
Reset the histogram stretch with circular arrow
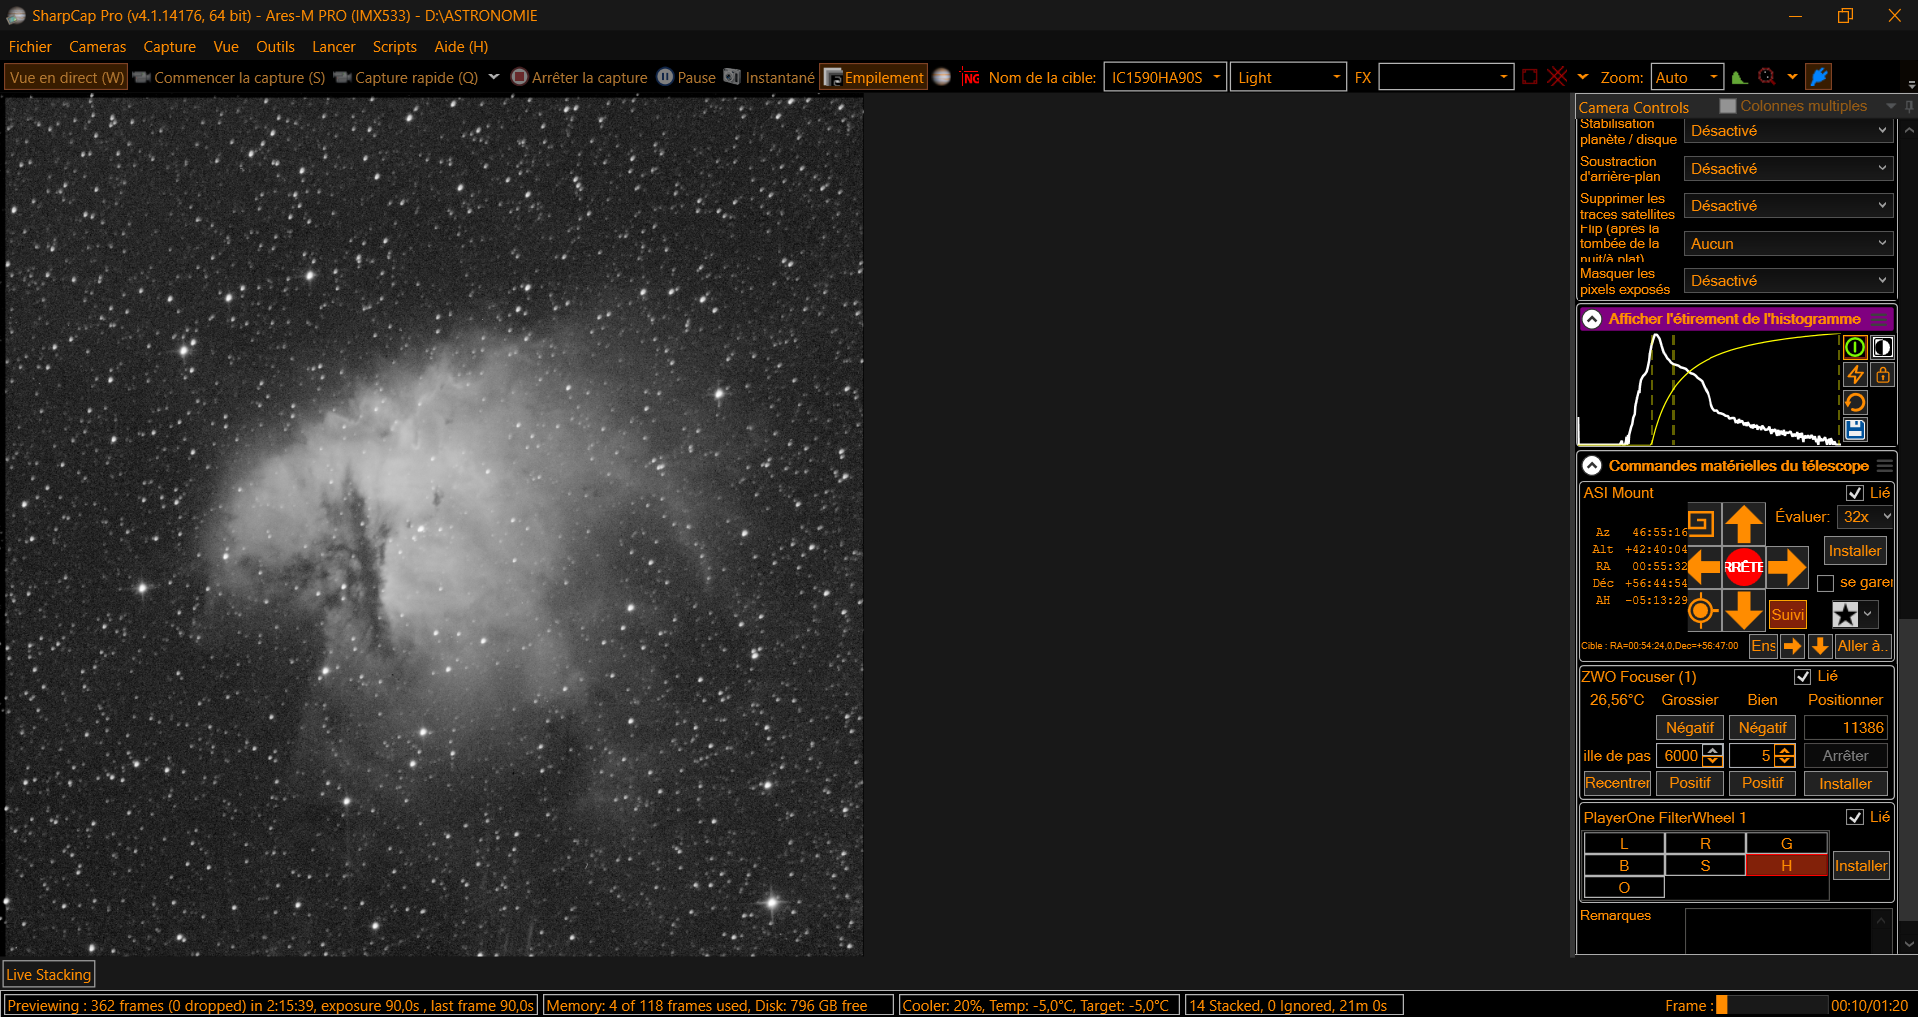point(1855,403)
